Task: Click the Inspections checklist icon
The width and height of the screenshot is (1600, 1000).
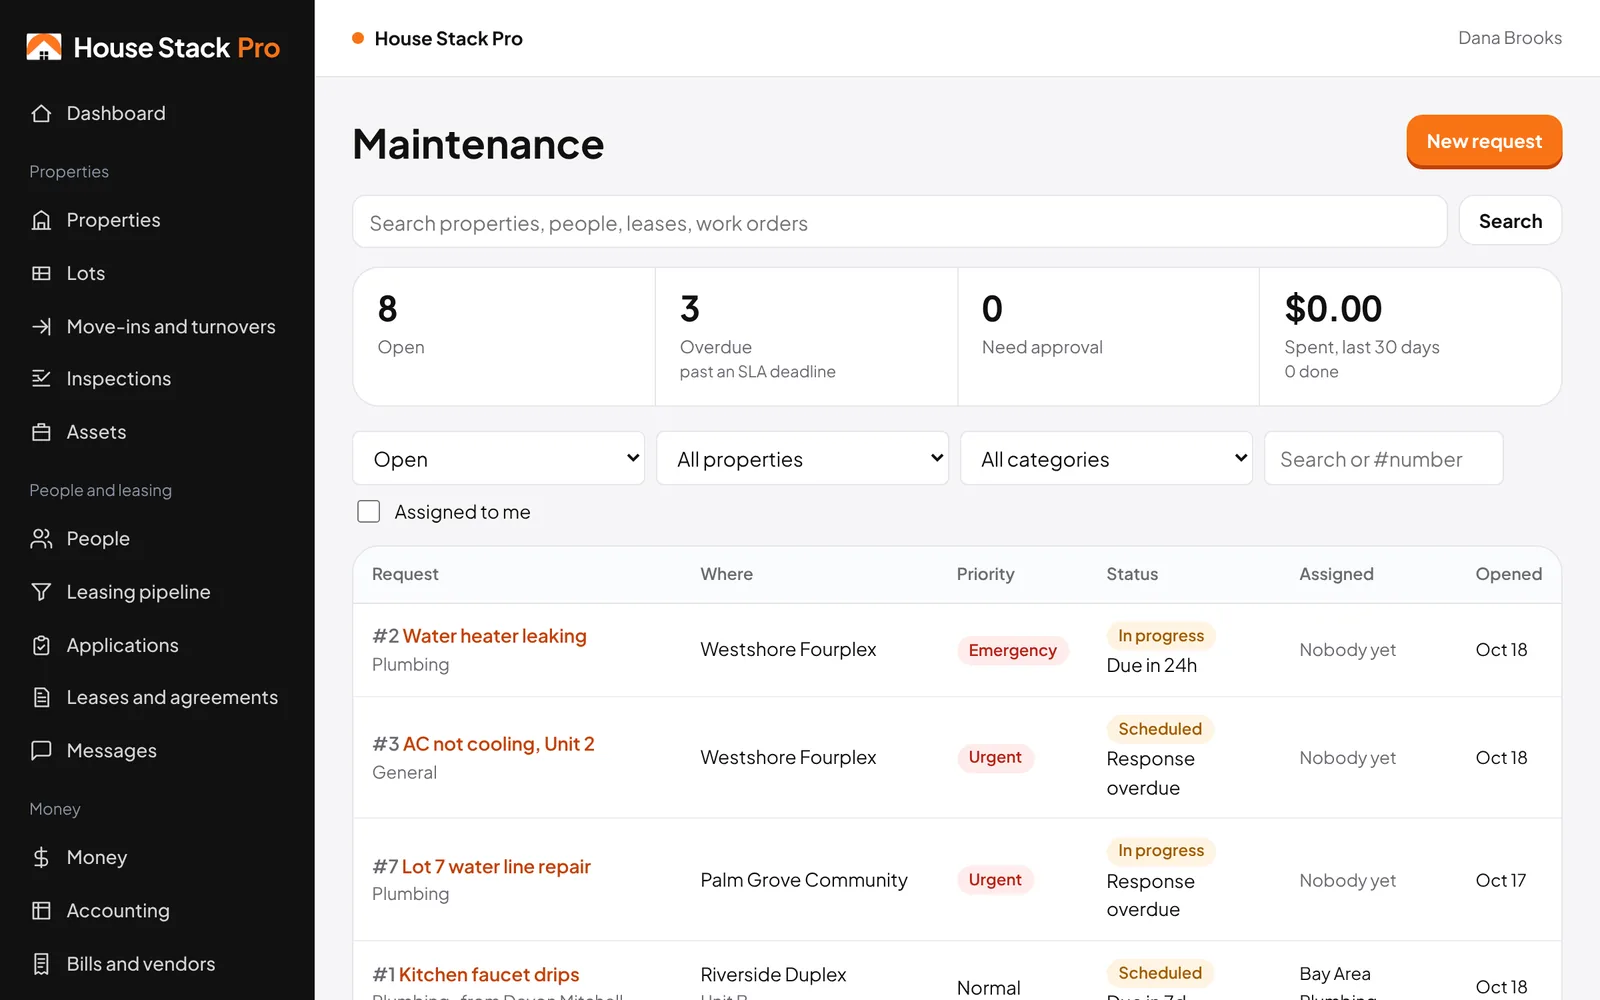Action: (x=41, y=378)
